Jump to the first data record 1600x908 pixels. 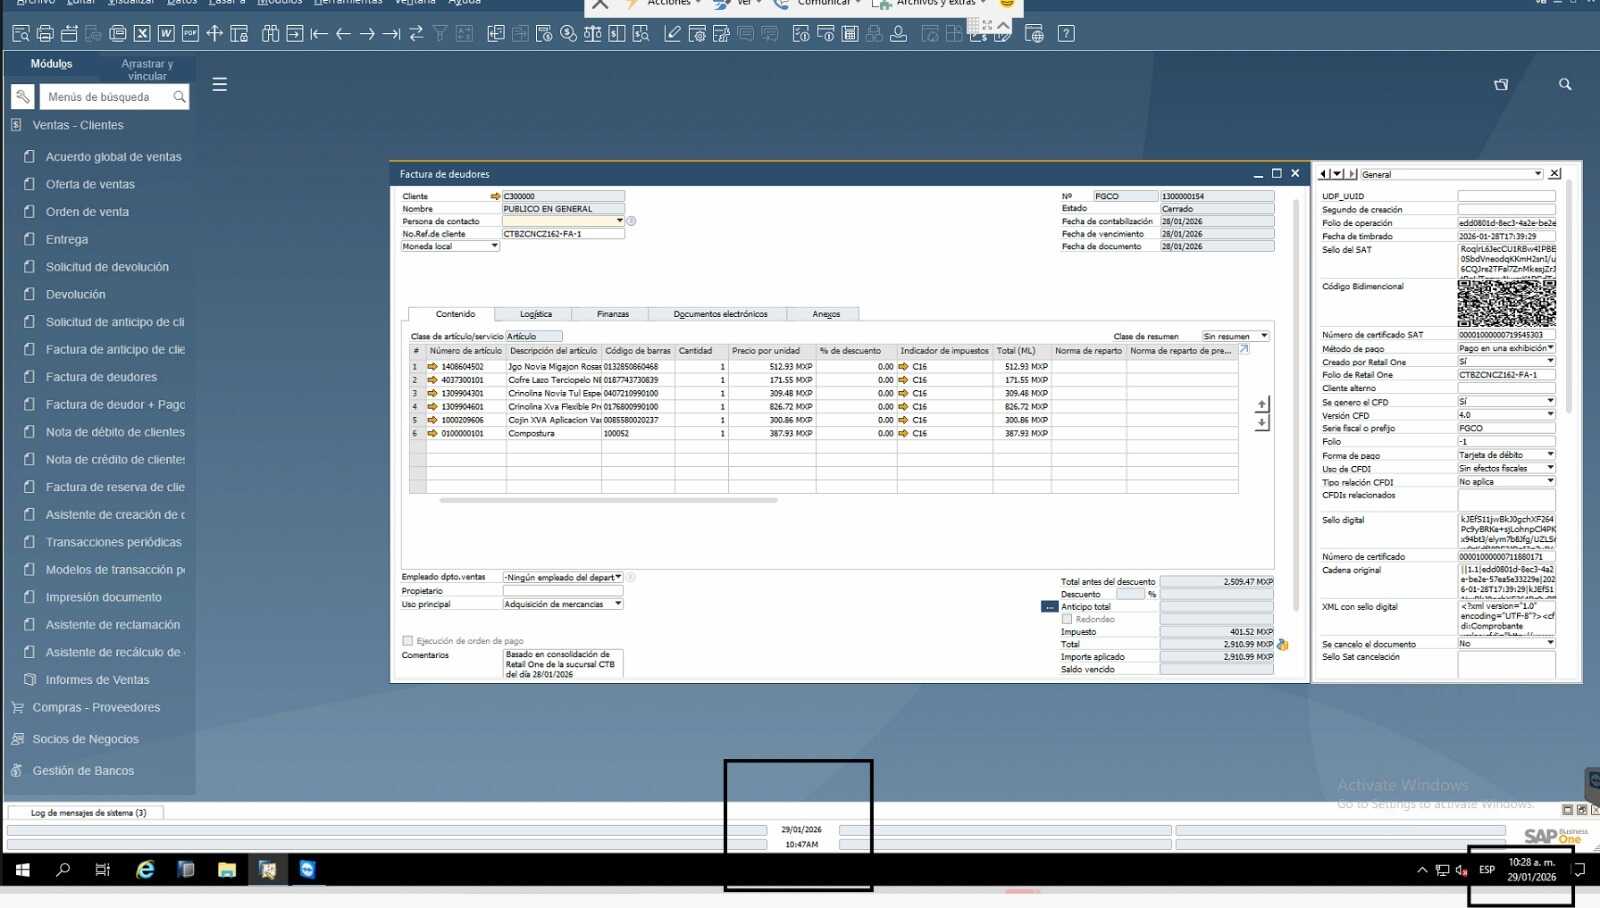pos(319,34)
